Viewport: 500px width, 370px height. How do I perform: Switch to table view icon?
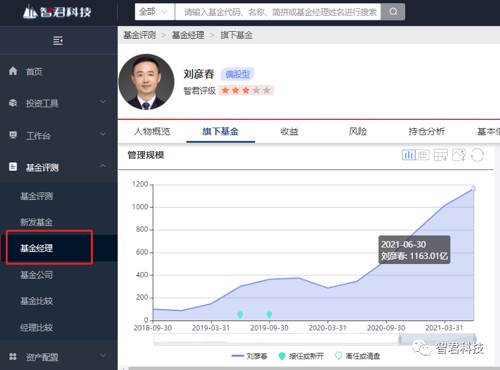(423, 155)
